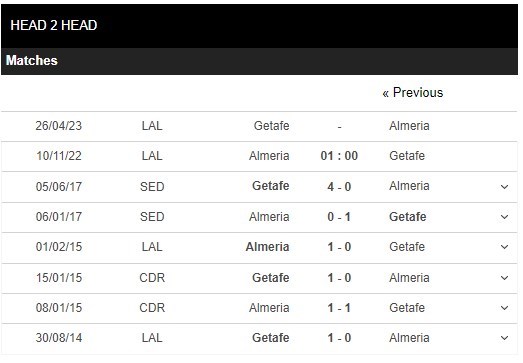Screen dimensions: 523x363
Task: Click the 0 - 1 score on 06/01/17
Action: (339, 217)
